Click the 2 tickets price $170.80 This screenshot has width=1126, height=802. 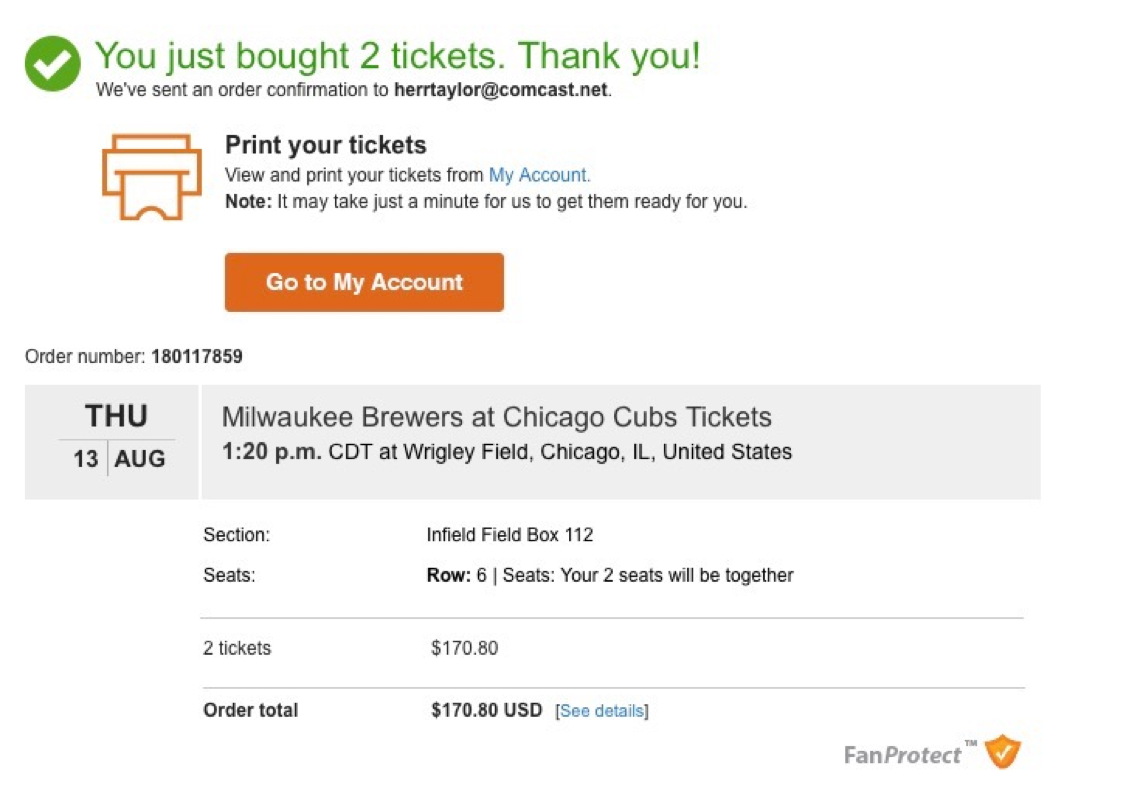coord(464,648)
